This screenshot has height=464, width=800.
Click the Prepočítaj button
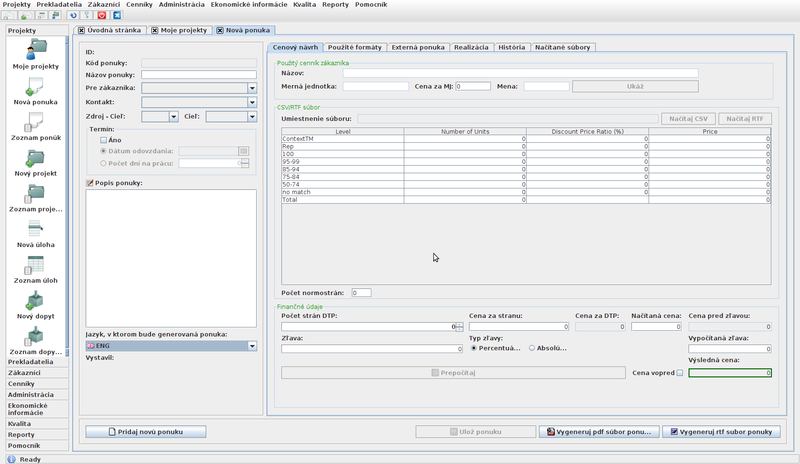[453, 373]
